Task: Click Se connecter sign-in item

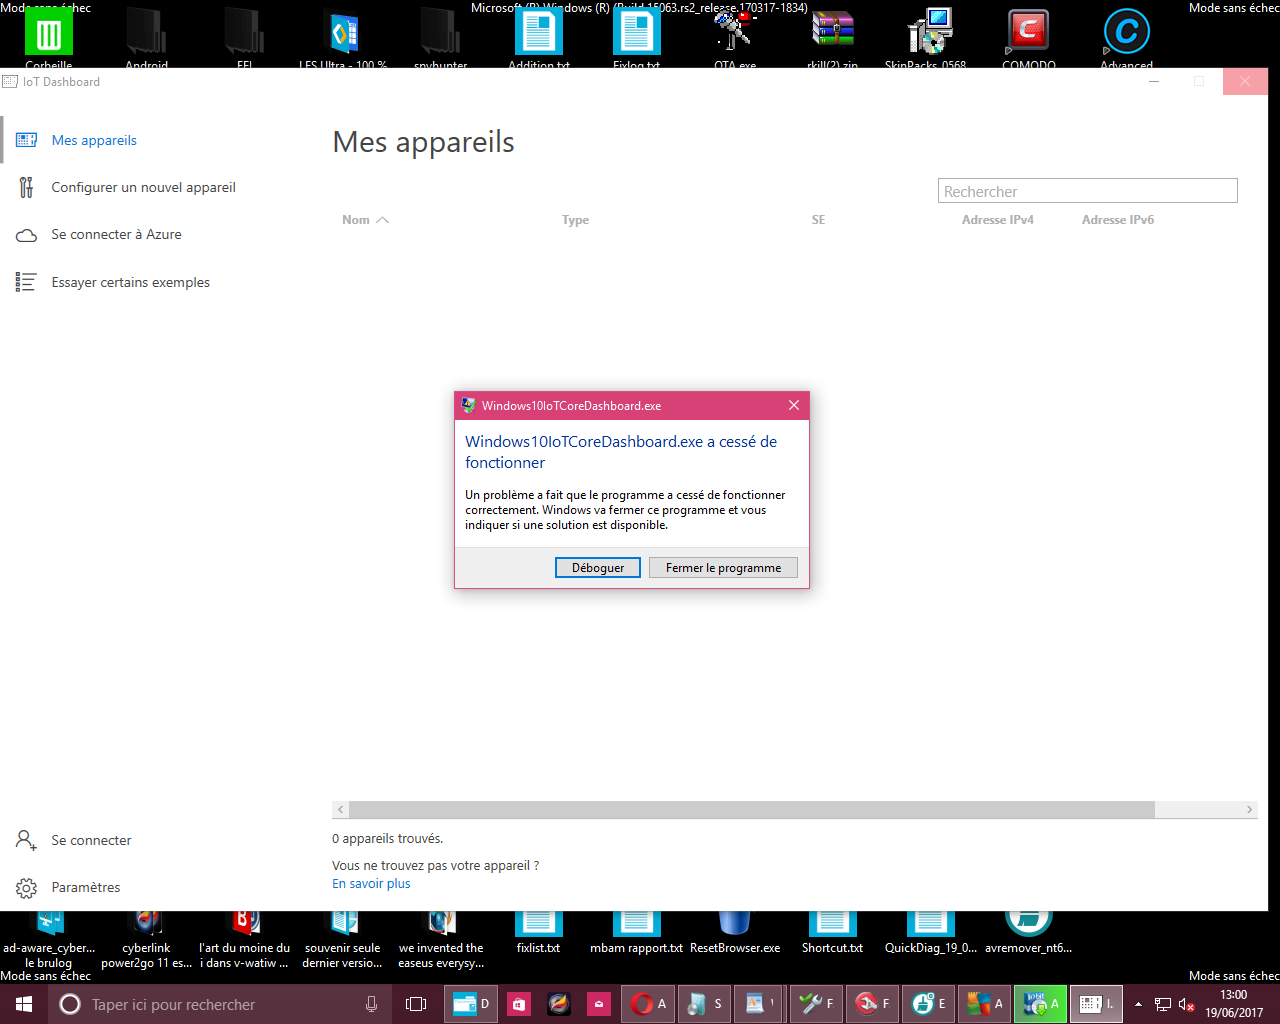Action: coord(91,840)
